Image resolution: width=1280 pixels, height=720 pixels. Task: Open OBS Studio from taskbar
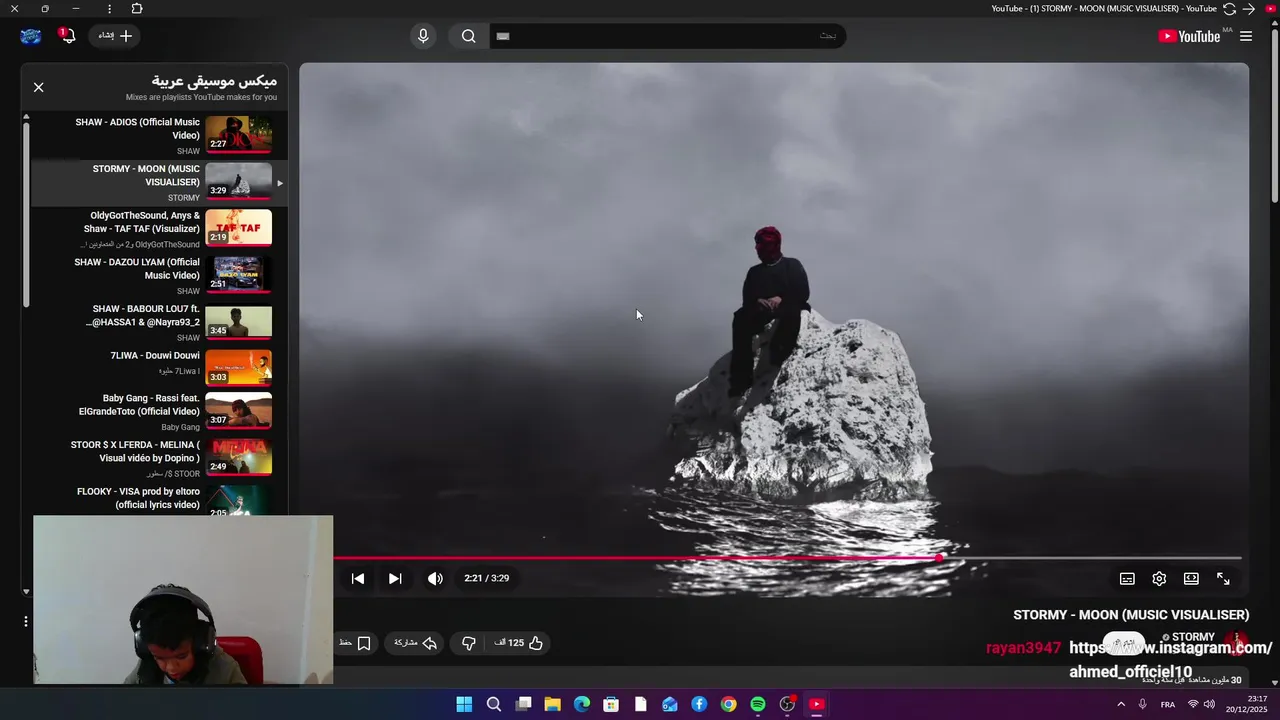(x=787, y=704)
